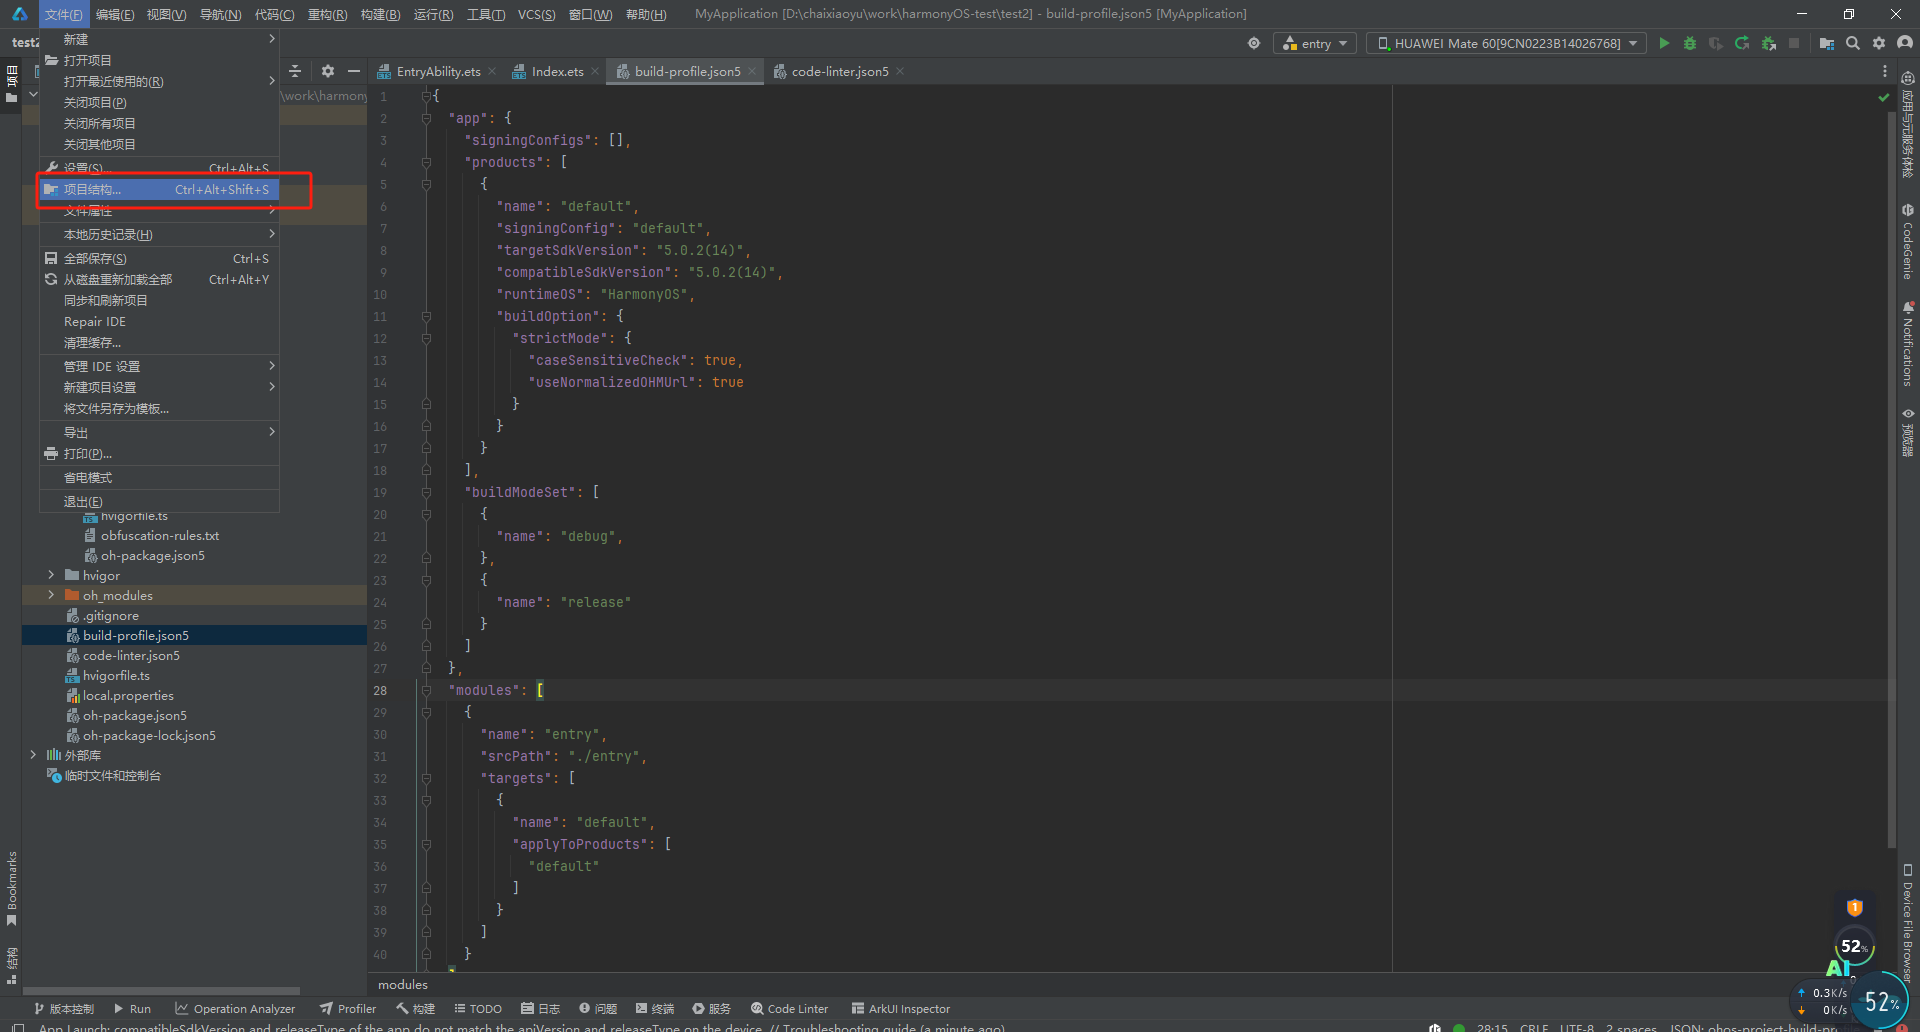The image size is (1920, 1032).
Task: Expand the hvigor folder
Action: pos(51,575)
